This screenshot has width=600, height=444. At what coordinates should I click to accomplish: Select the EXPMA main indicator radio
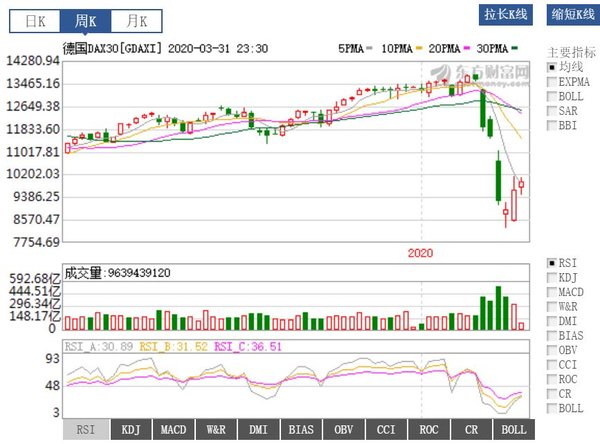[552, 82]
